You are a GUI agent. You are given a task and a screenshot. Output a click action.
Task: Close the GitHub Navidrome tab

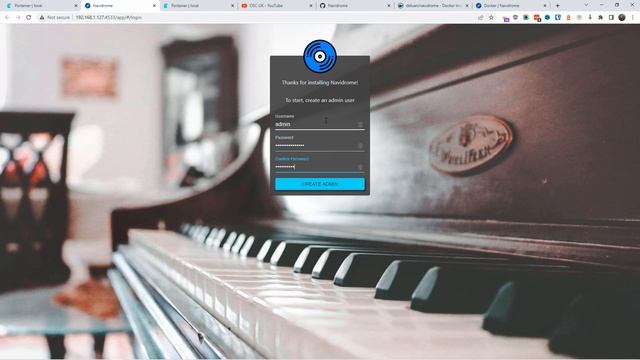point(389,6)
